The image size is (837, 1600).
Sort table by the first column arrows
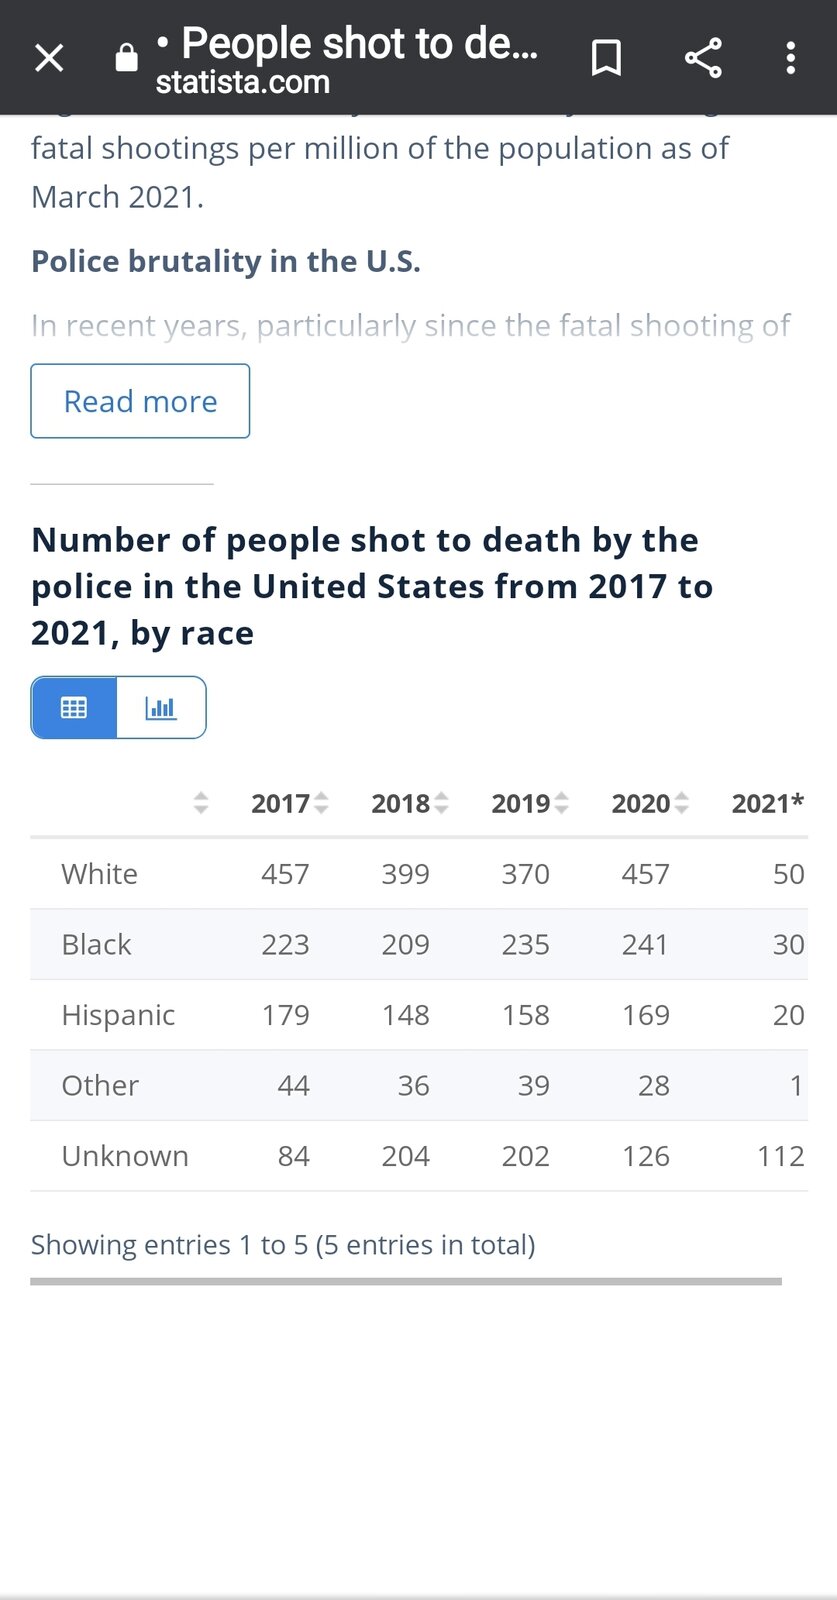click(201, 803)
